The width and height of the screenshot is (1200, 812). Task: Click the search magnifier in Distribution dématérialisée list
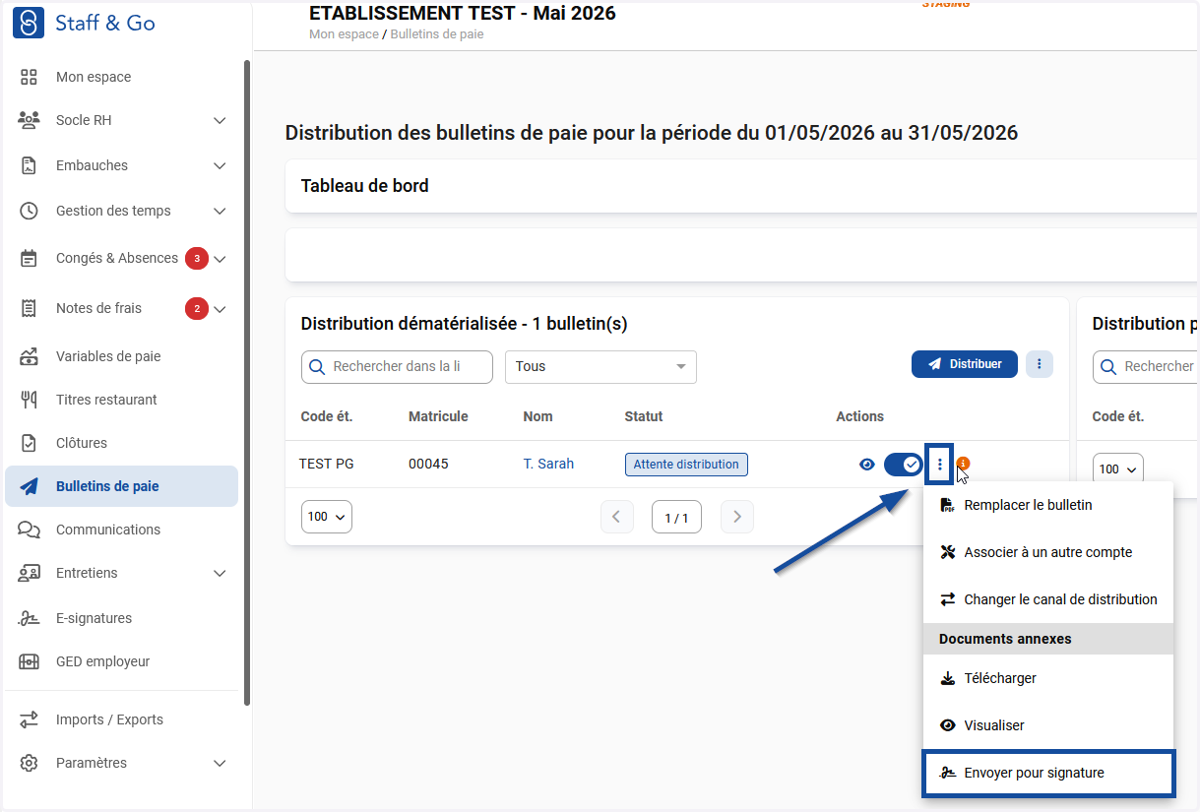(317, 367)
